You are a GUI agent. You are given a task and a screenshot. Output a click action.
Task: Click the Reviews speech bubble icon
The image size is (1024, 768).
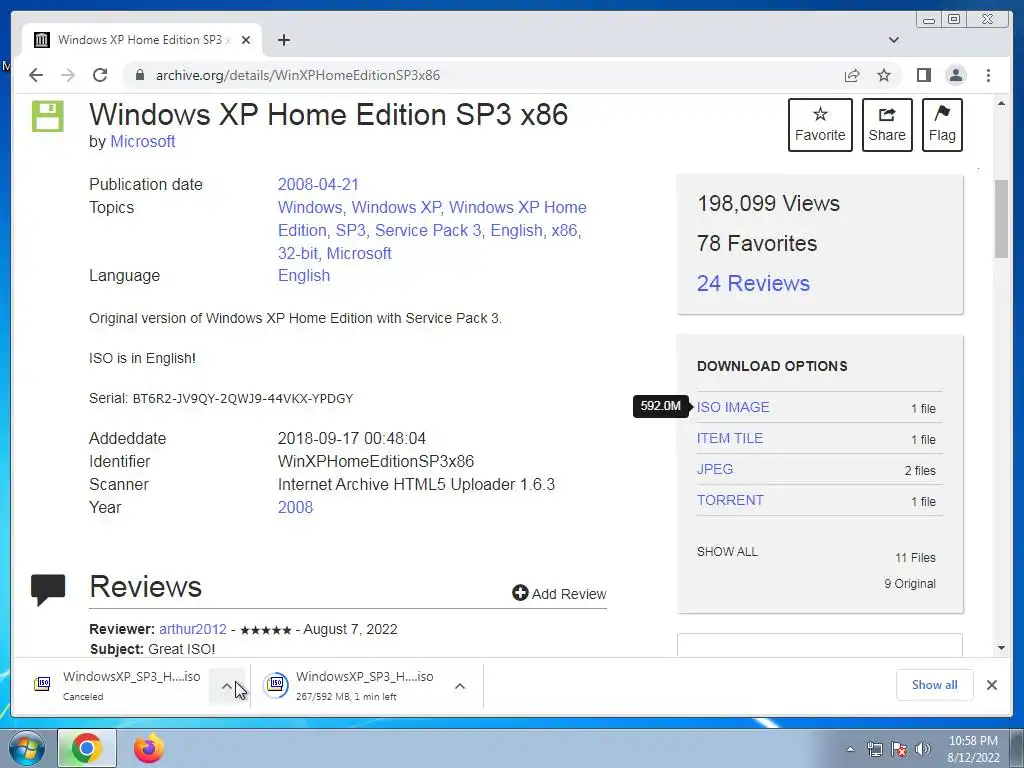pyautogui.click(x=48, y=589)
